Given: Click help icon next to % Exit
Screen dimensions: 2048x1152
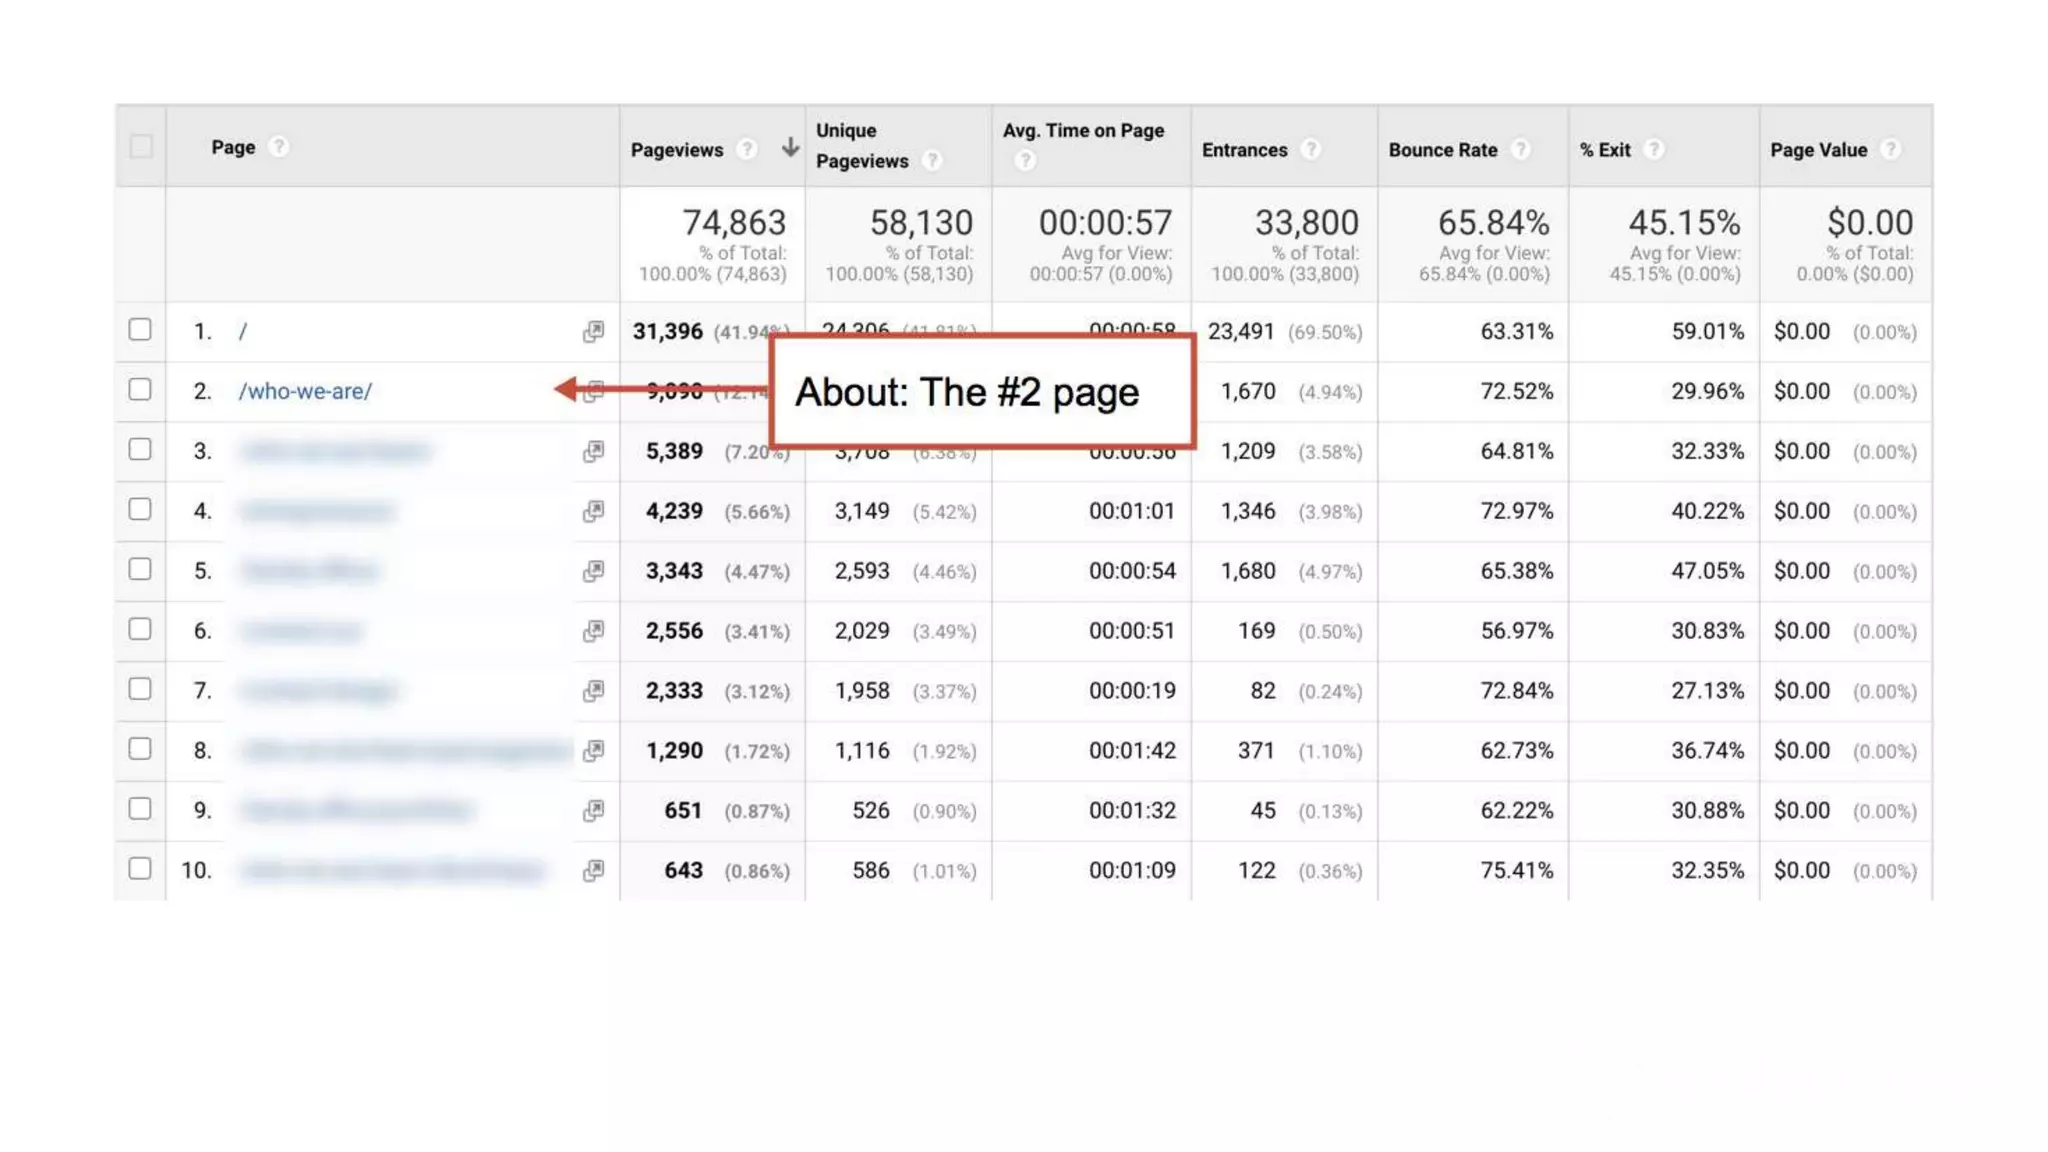Looking at the screenshot, I should tap(1654, 149).
